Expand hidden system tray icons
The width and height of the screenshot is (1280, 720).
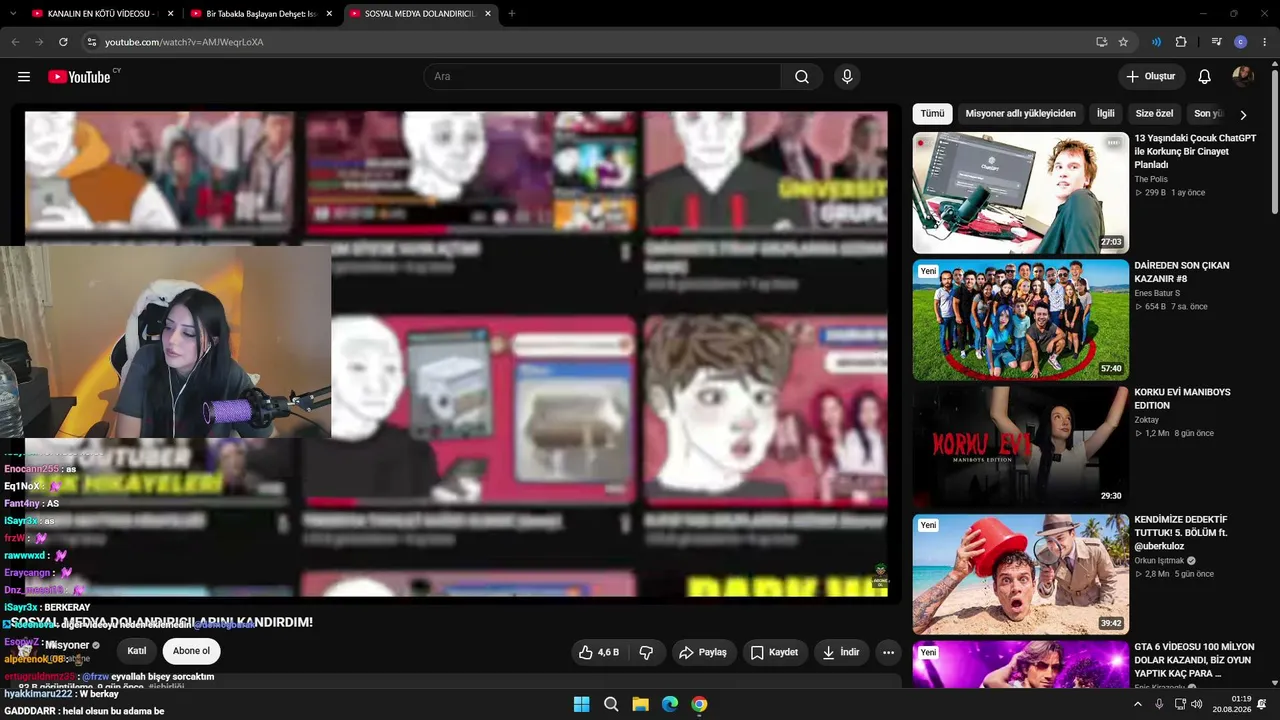tap(1137, 704)
